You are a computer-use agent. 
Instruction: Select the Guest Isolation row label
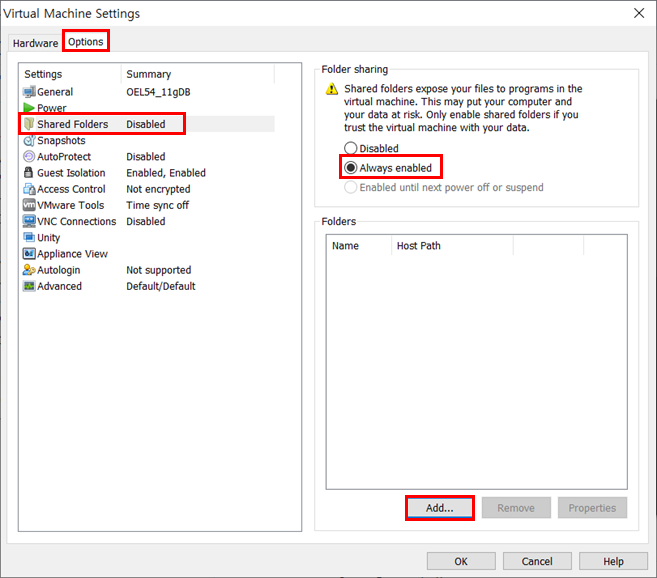[71, 173]
